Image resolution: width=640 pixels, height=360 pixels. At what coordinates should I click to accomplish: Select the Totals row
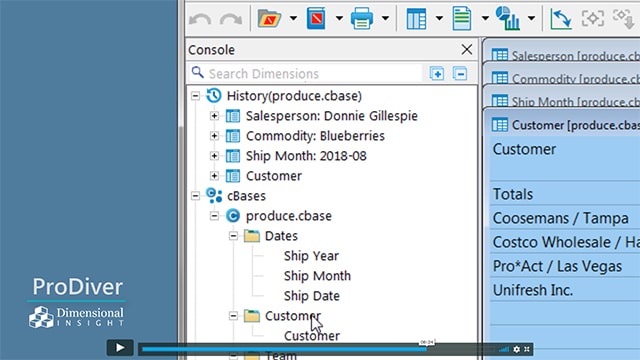click(x=565, y=194)
